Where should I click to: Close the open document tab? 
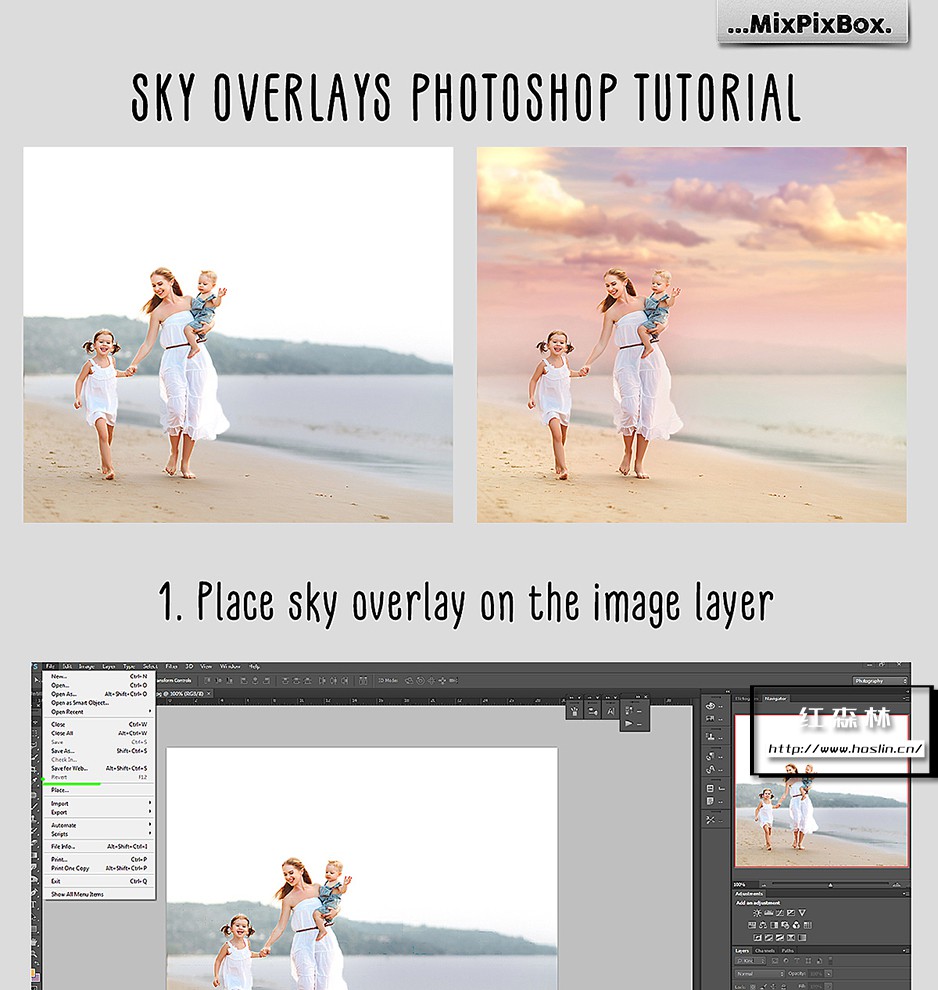(x=208, y=693)
